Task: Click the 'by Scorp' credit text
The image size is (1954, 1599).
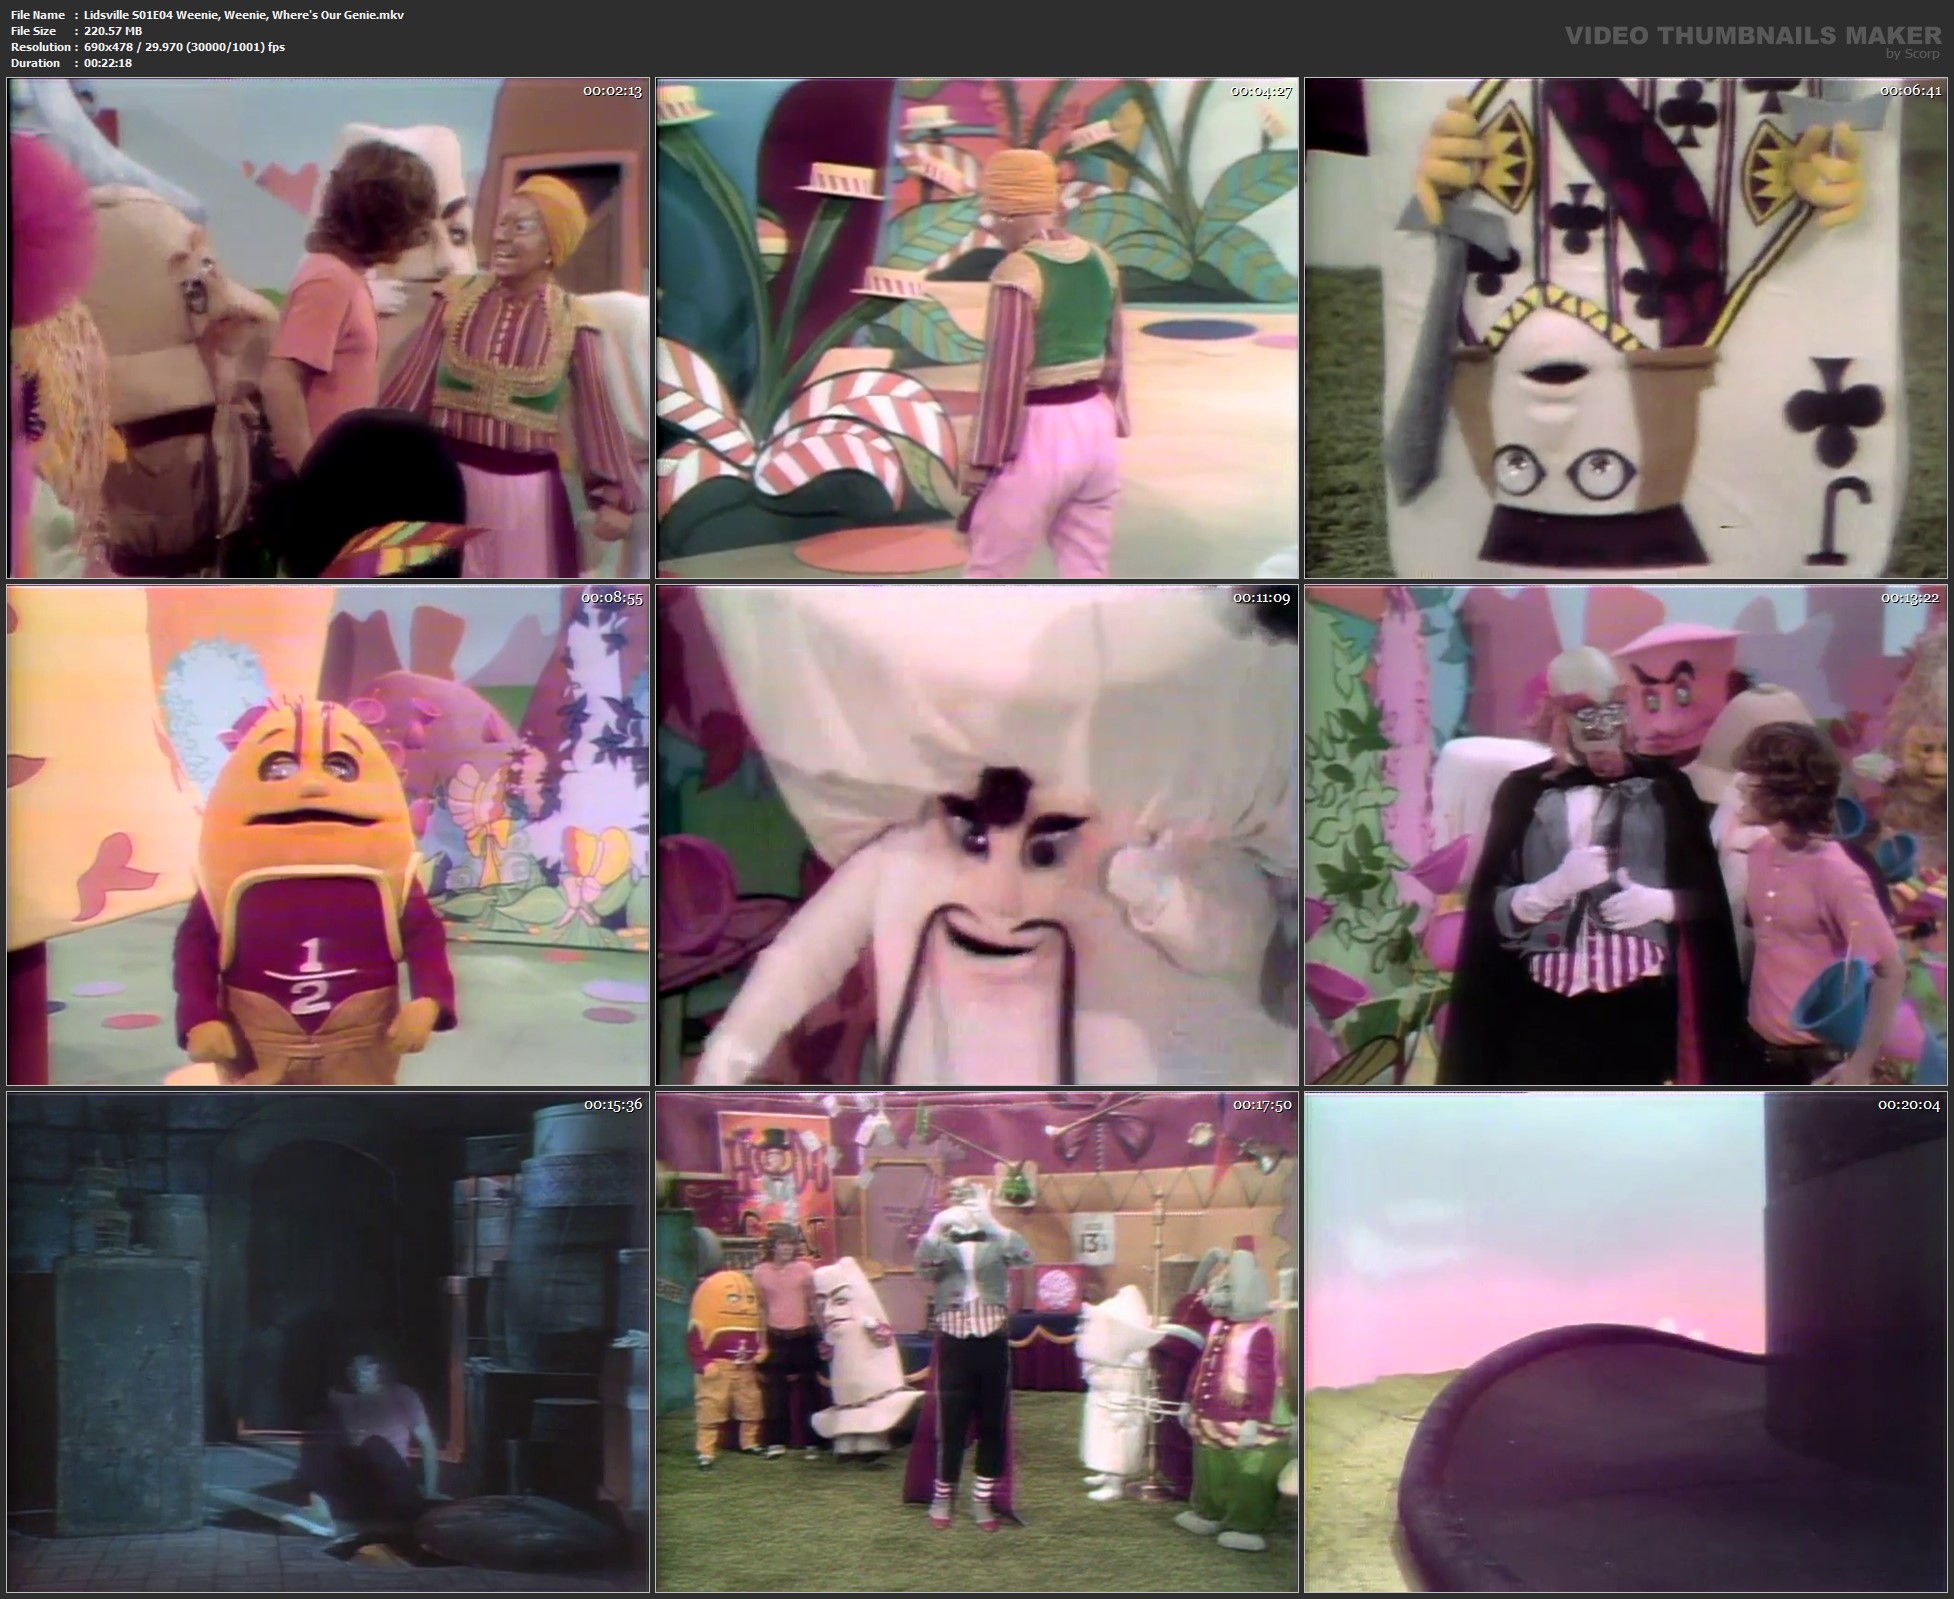Action: (1912, 54)
